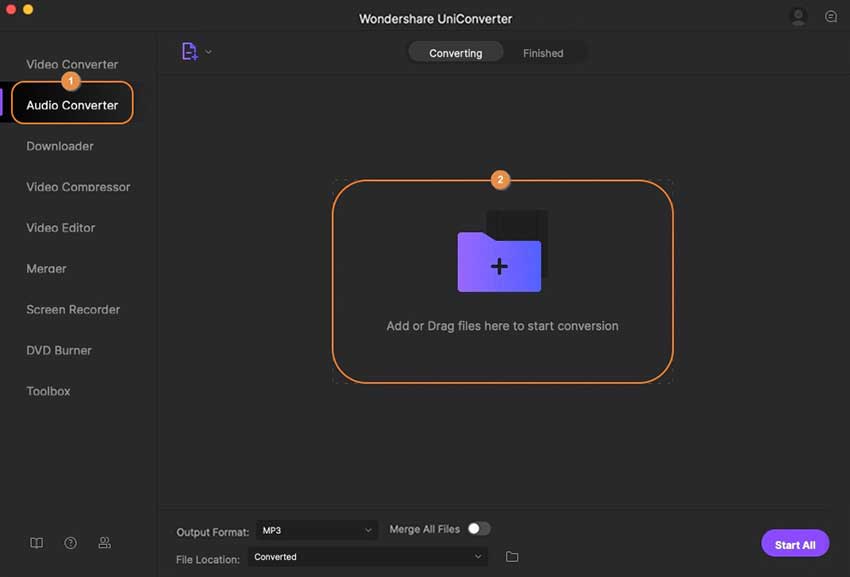The height and width of the screenshot is (577, 850).
Task: Minimize the window with yellow button
Action: click(28, 9)
